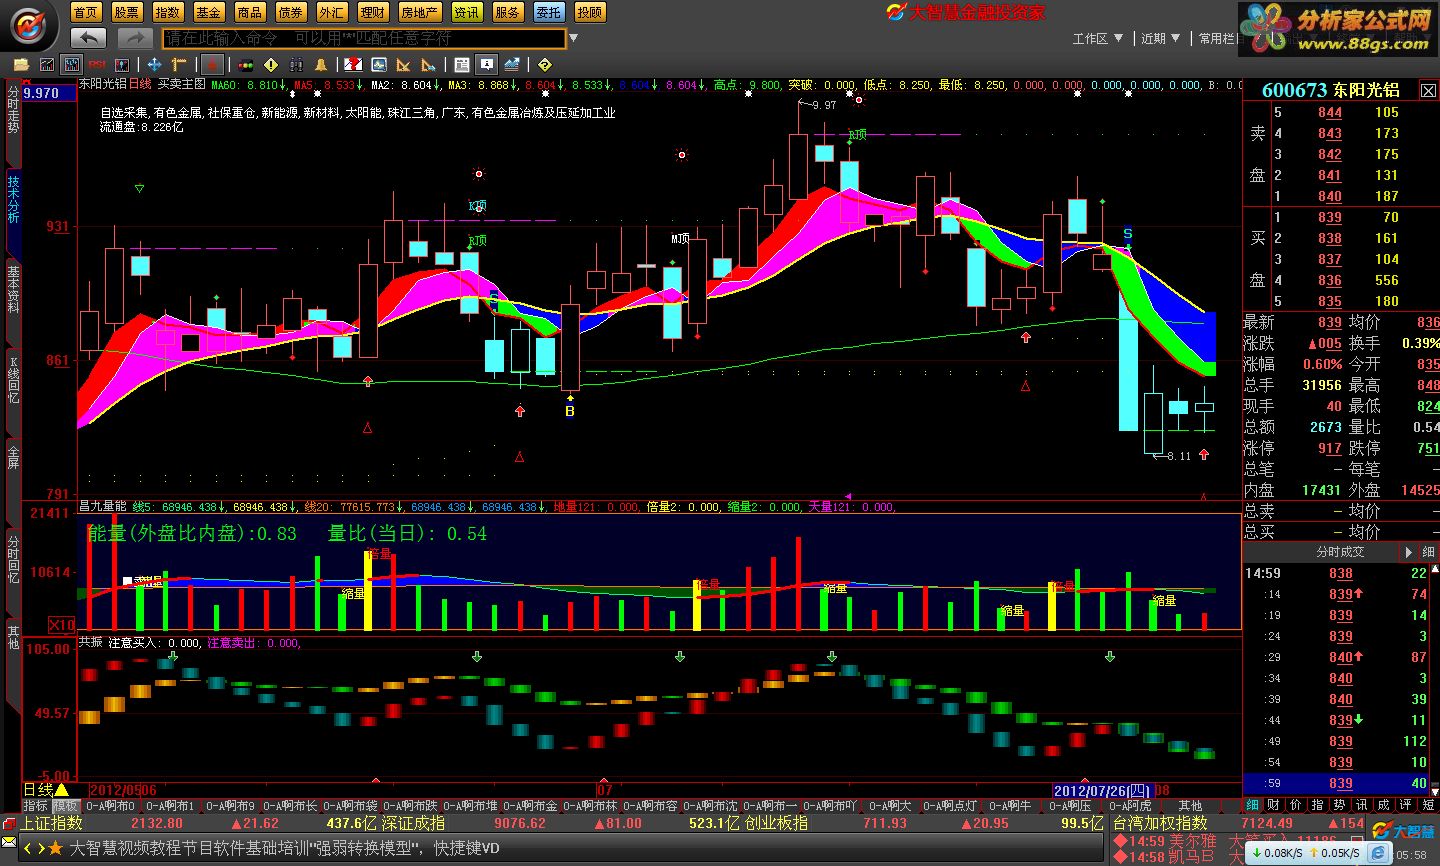Open the 房地产 menu button
1440x866 pixels.
point(420,12)
